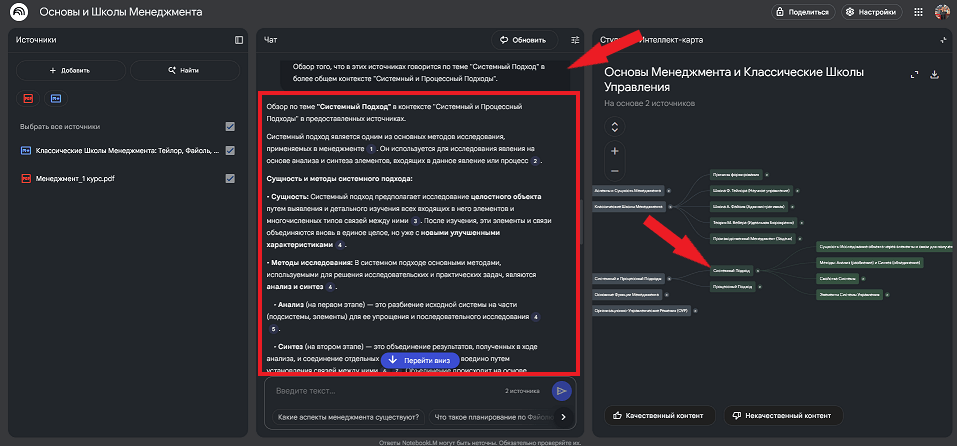
Task: Open Настройки in the top bar
Action: 870,12
